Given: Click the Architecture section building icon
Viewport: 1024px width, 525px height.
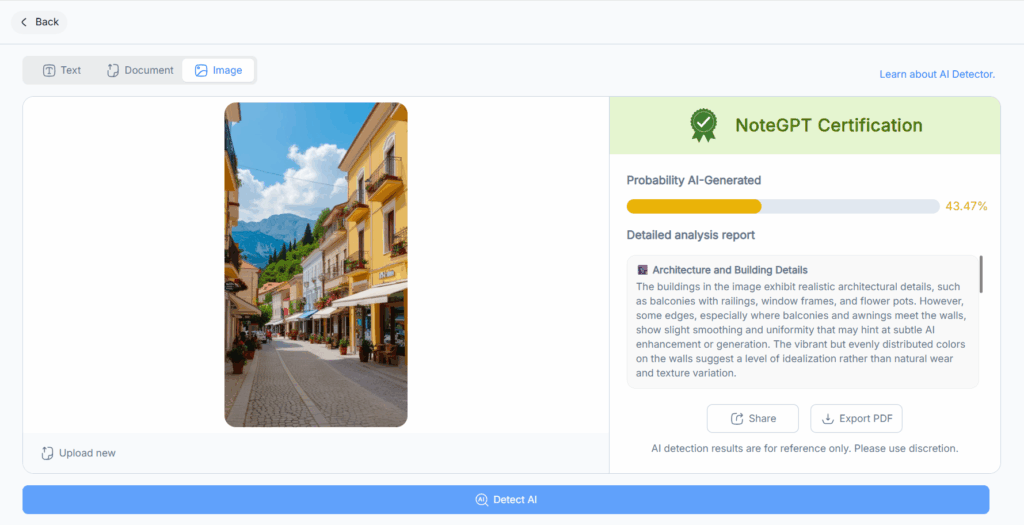Looking at the screenshot, I should [x=642, y=270].
